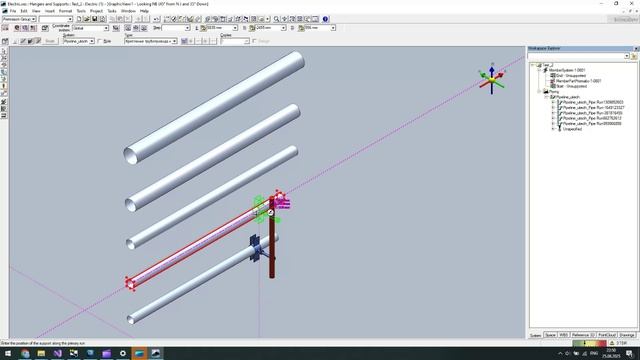Click the Save icon in toolbar
The width and height of the screenshot is (640, 360).
pyautogui.click(x=95, y=19)
